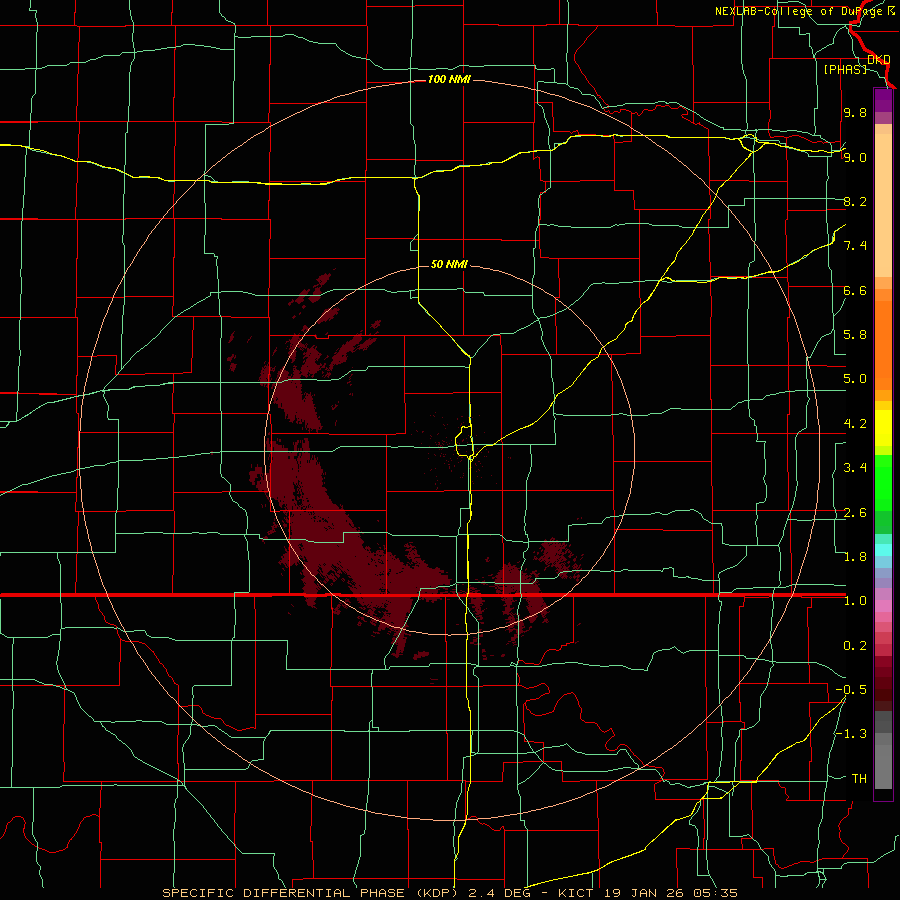Select the purple swatch at the scale top

click(883, 100)
